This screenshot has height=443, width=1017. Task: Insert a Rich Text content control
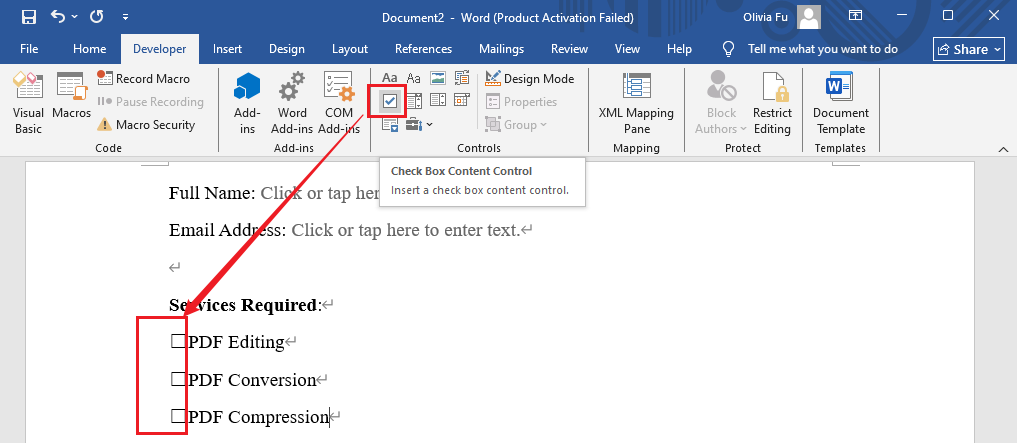click(x=390, y=78)
